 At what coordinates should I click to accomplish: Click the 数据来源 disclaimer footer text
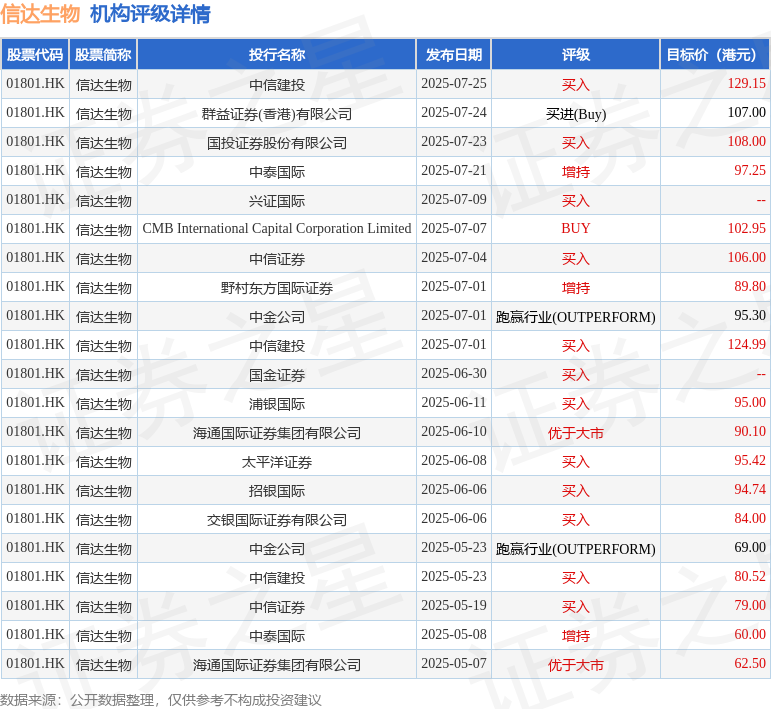[161, 700]
